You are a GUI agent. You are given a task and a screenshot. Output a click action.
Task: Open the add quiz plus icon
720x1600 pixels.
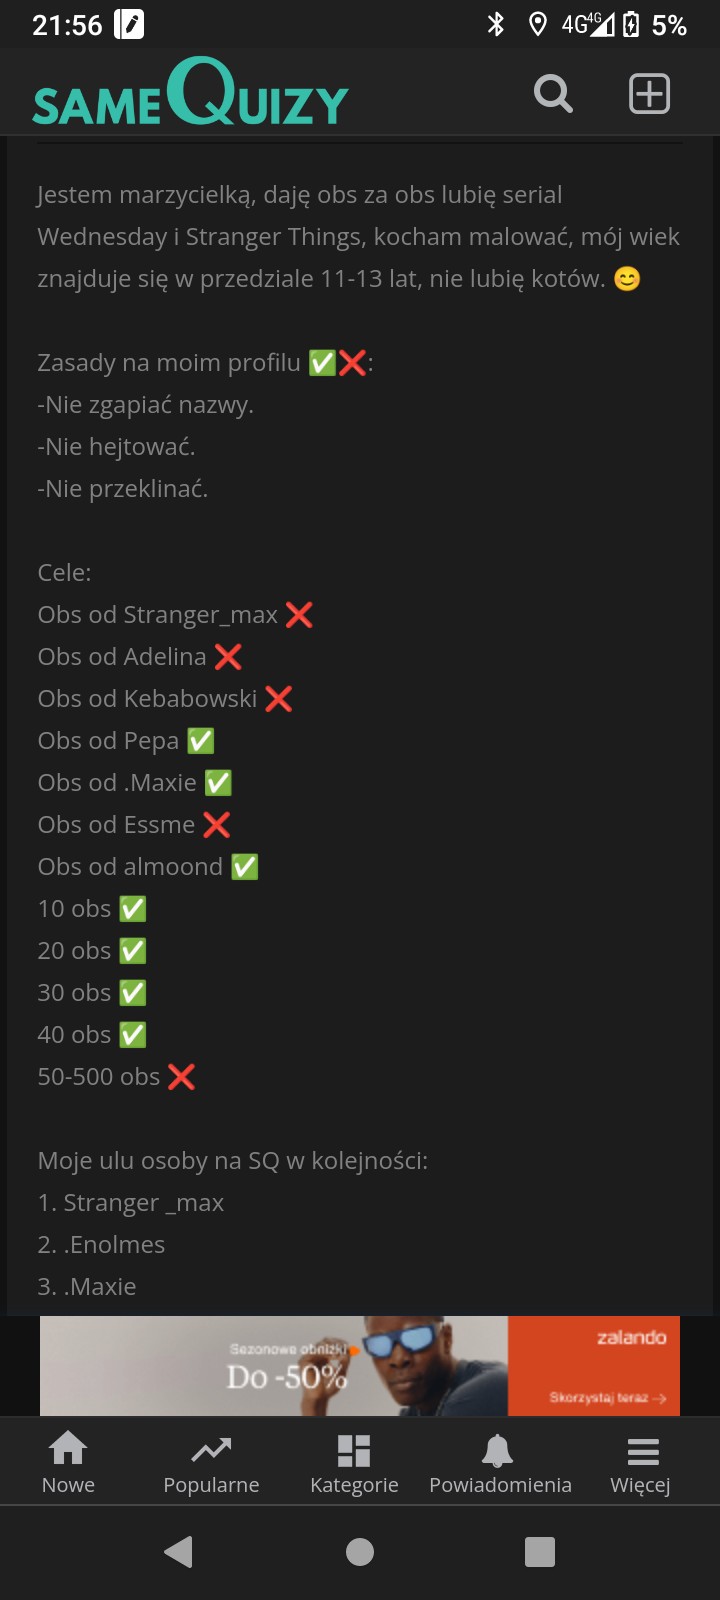tap(649, 94)
